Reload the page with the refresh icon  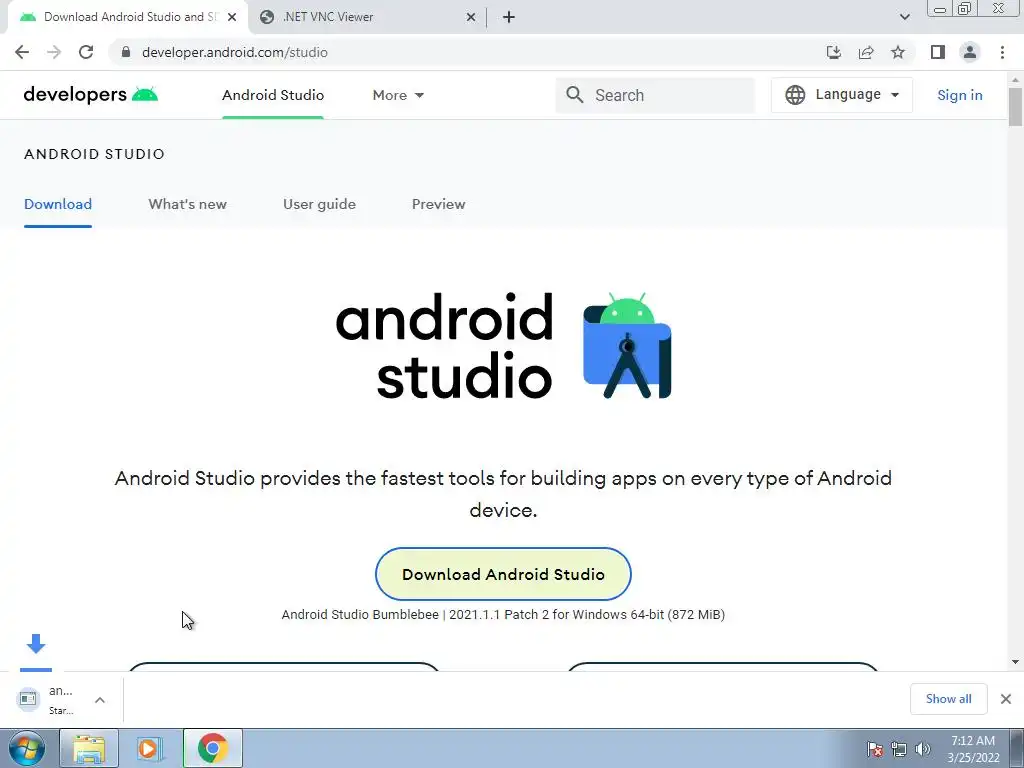pos(86,52)
